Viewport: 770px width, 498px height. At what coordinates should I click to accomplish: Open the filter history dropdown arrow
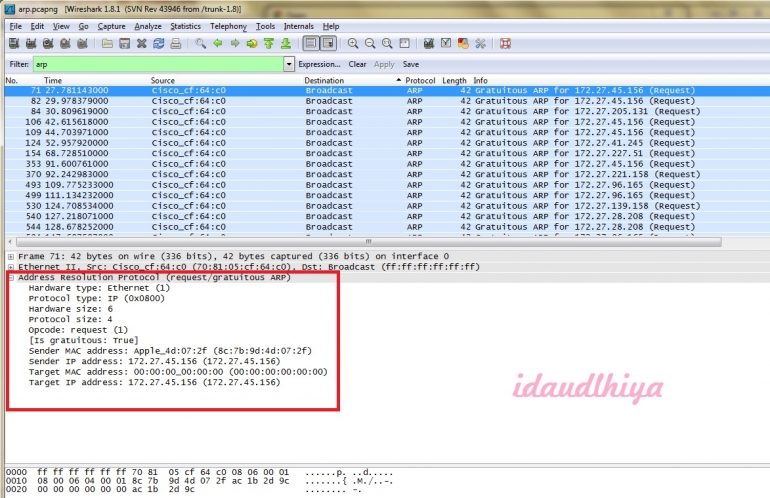[x=289, y=64]
